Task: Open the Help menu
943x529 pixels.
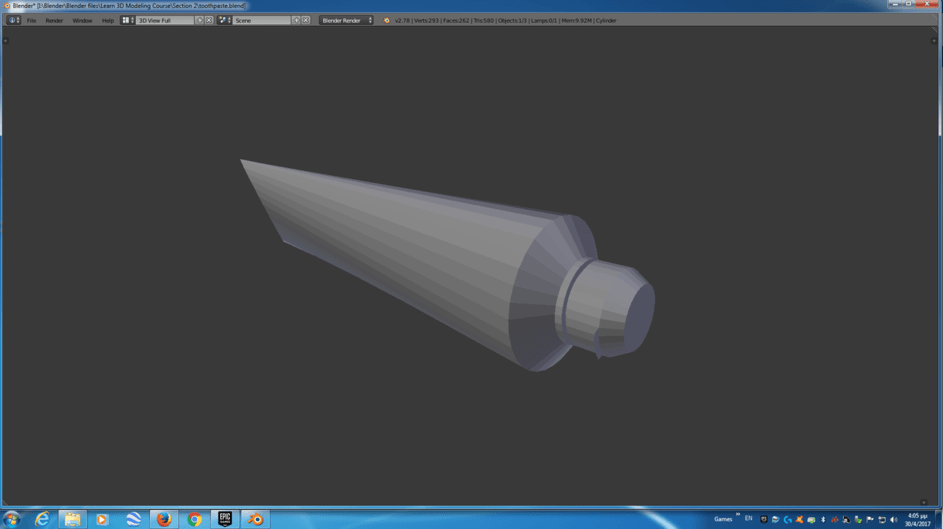Action: click(x=108, y=20)
